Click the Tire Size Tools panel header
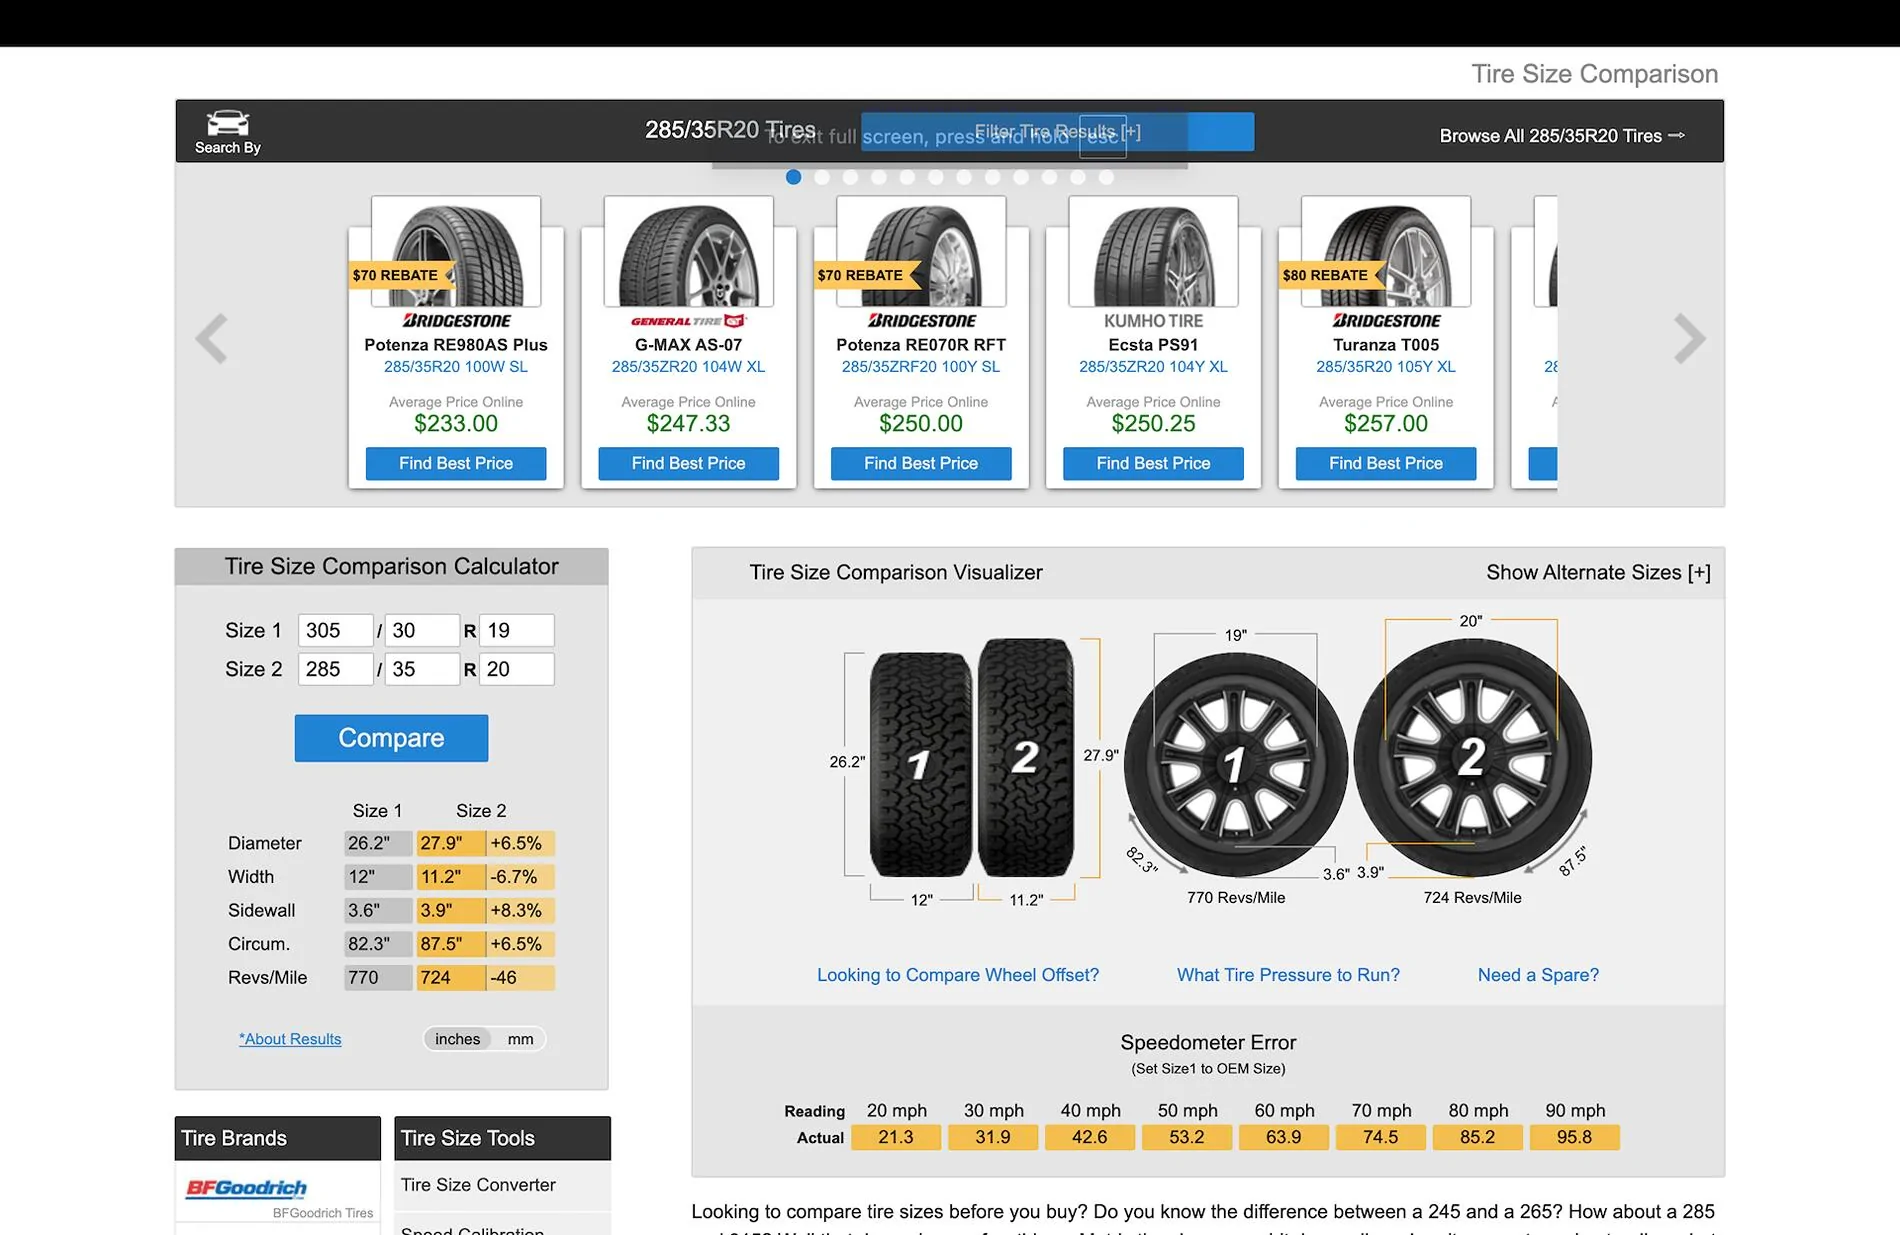1900x1235 pixels. 502,1138
